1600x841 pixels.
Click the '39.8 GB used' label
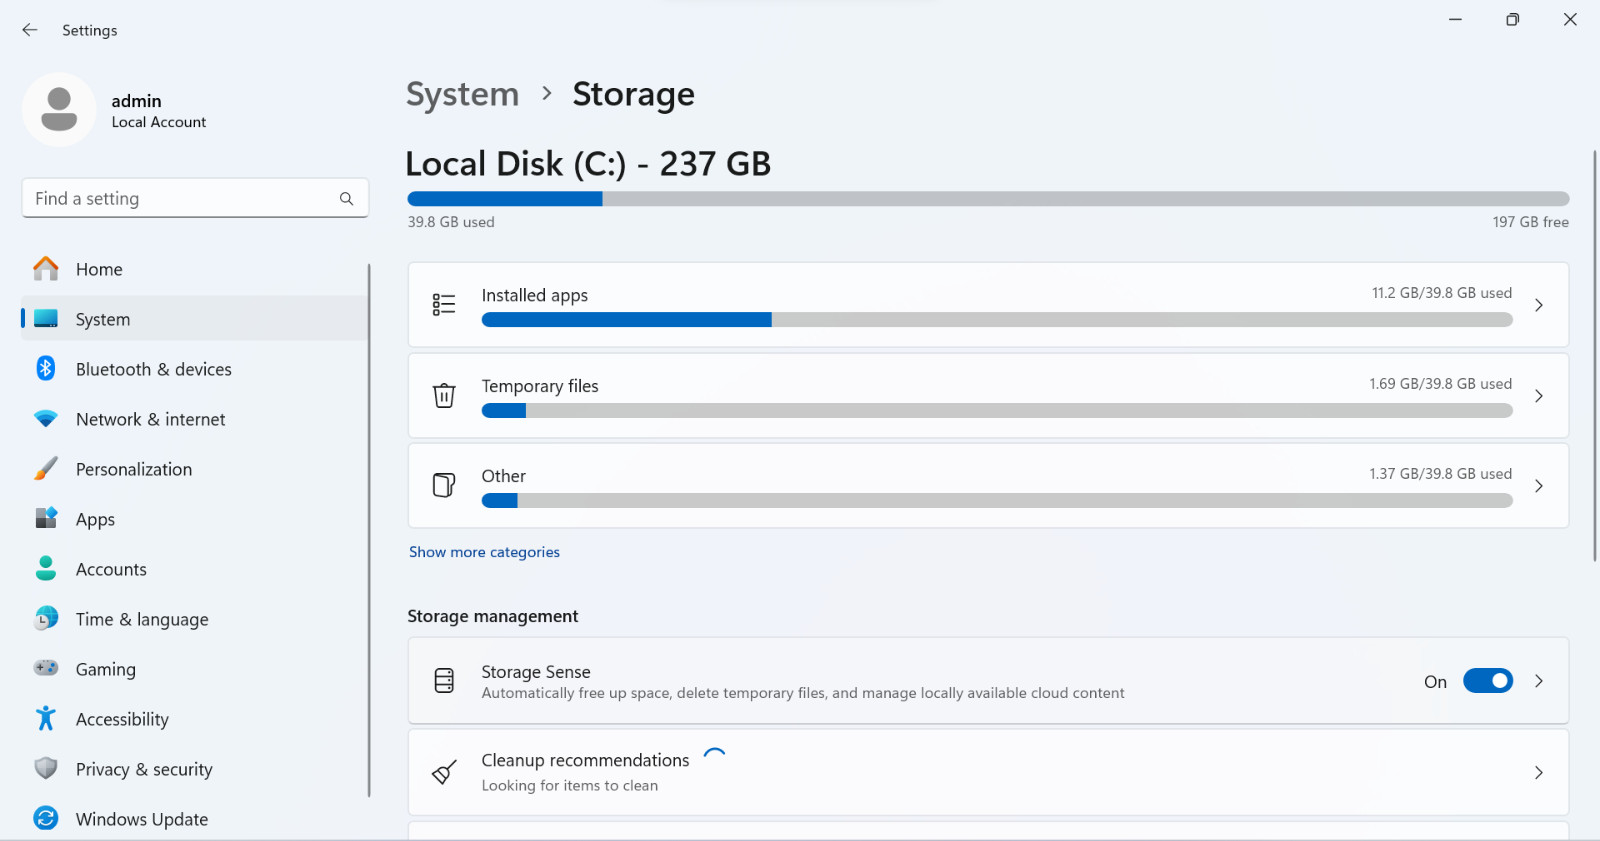pos(451,222)
